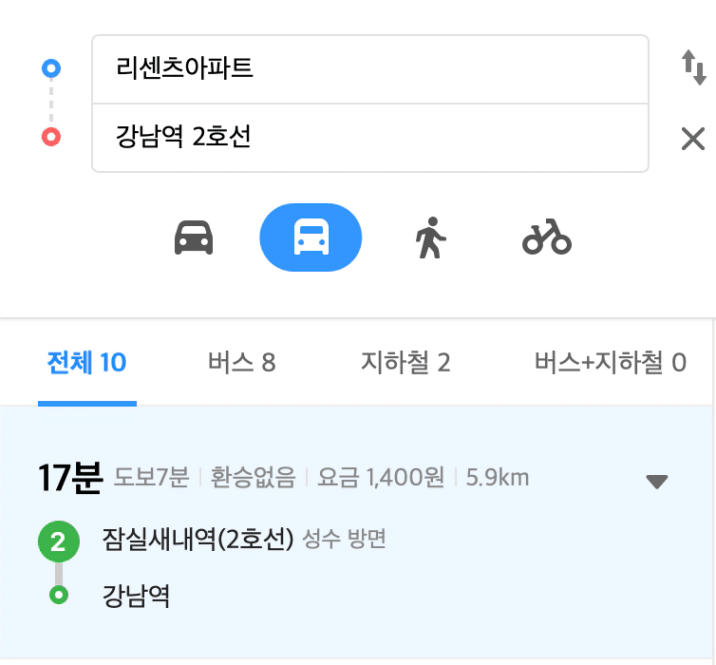Switch to the 지하철 2 tab

click(x=405, y=363)
